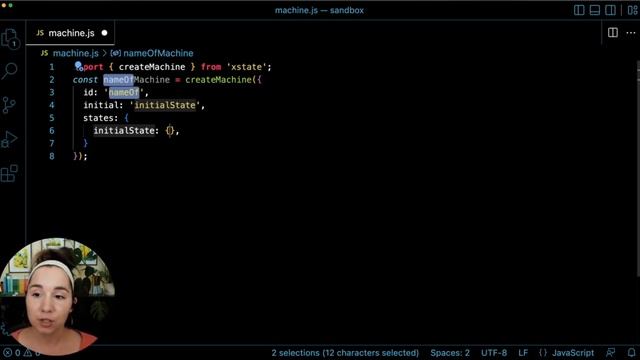Open the Search view in the activity bar

point(9,71)
